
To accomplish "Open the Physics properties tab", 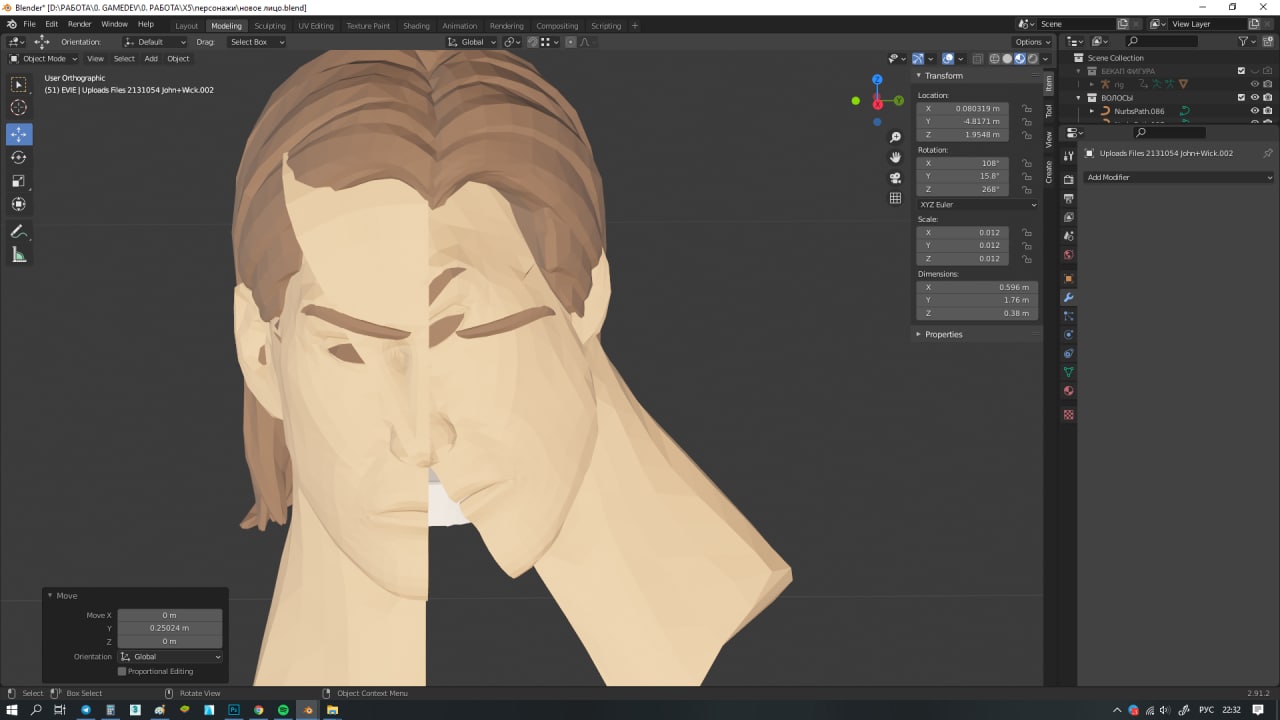I will pos(1068,334).
